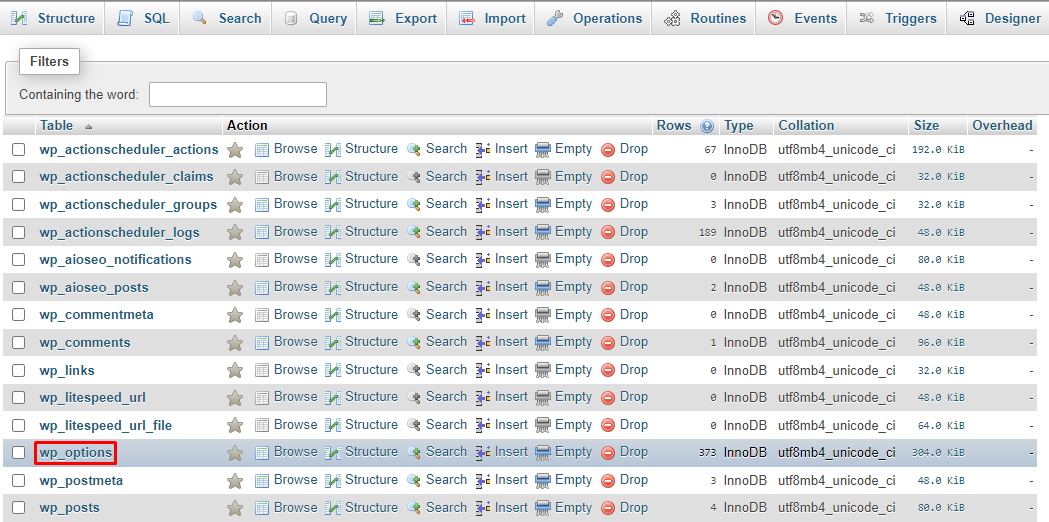Screen dimensions: 1049x522
Task: Click Drop icon for wp_litespeed_url row
Action: (x=608, y=398)
